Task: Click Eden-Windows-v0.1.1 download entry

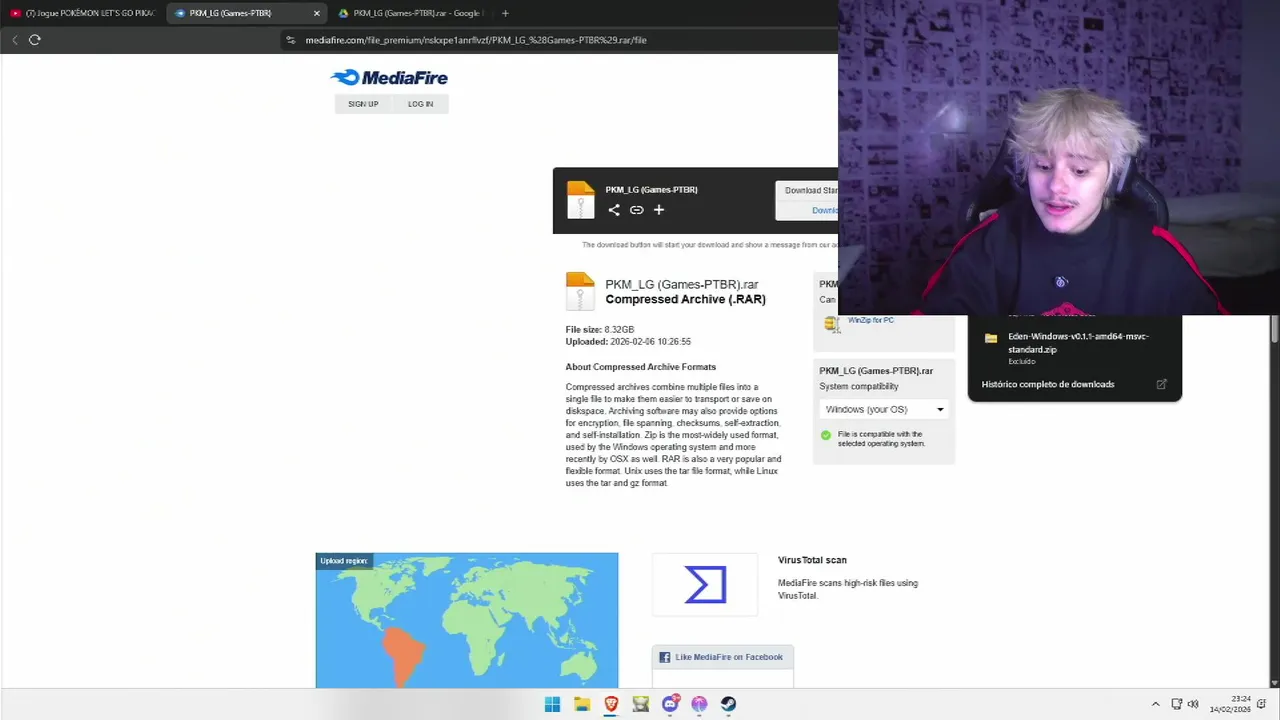Action: [x=1075, y=347]
